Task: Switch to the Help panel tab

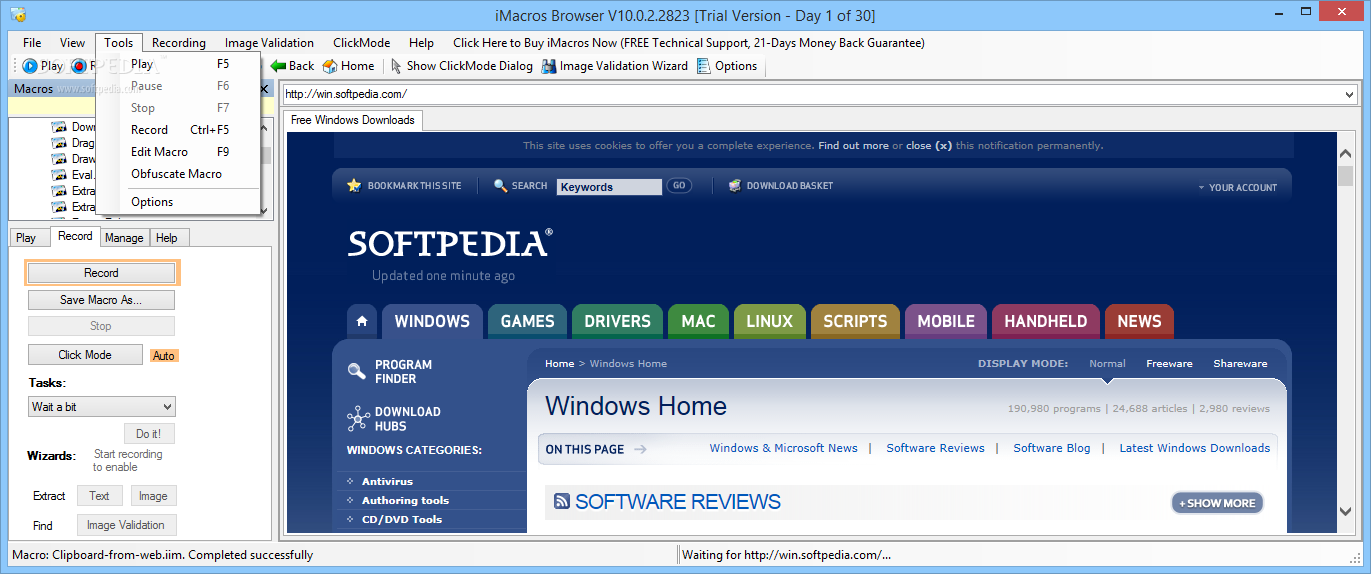Action: click(167, 238)
